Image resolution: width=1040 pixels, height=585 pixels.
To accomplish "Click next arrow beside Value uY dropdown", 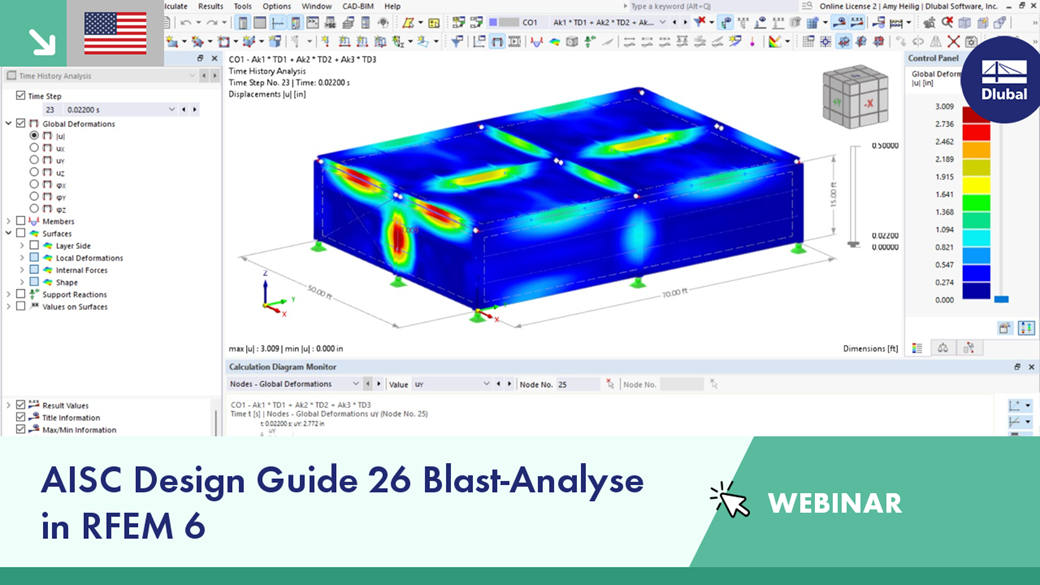I will point(509,384).
